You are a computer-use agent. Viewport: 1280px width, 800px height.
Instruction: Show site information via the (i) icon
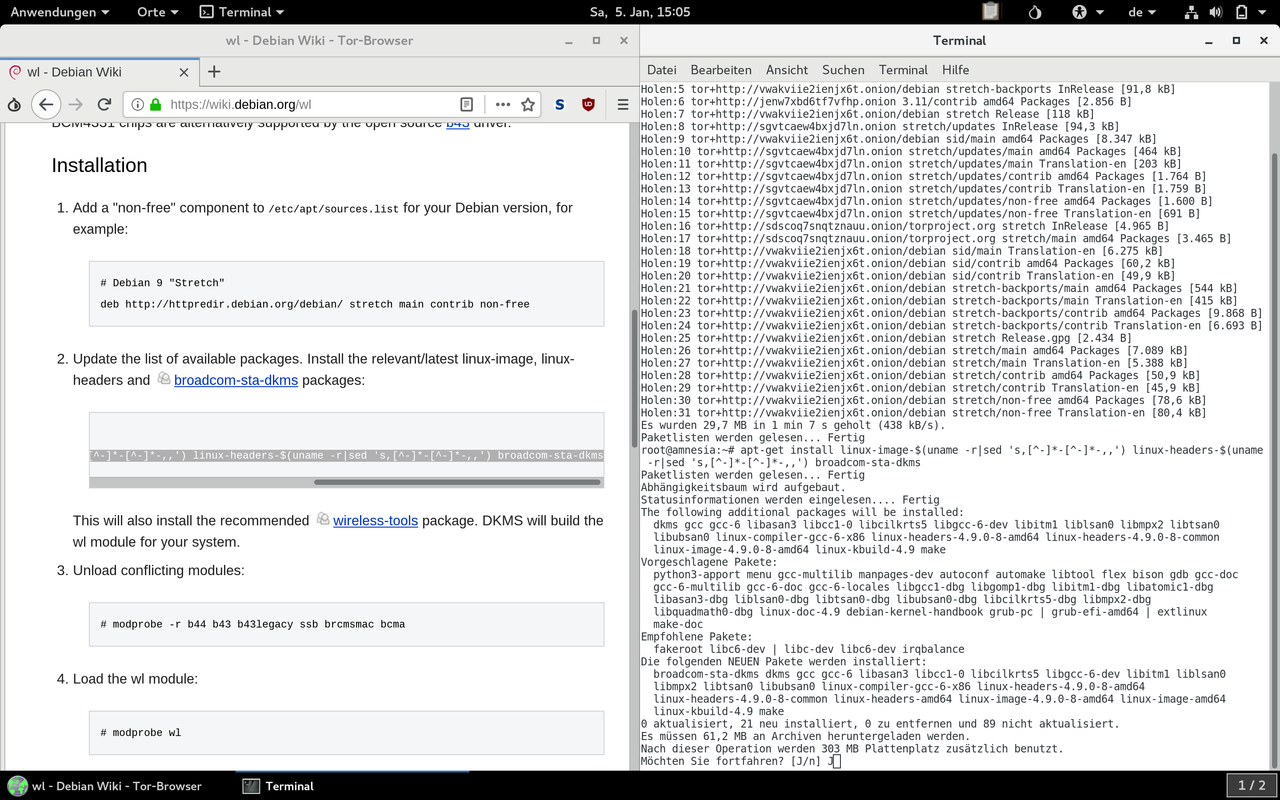coord(138,104)
